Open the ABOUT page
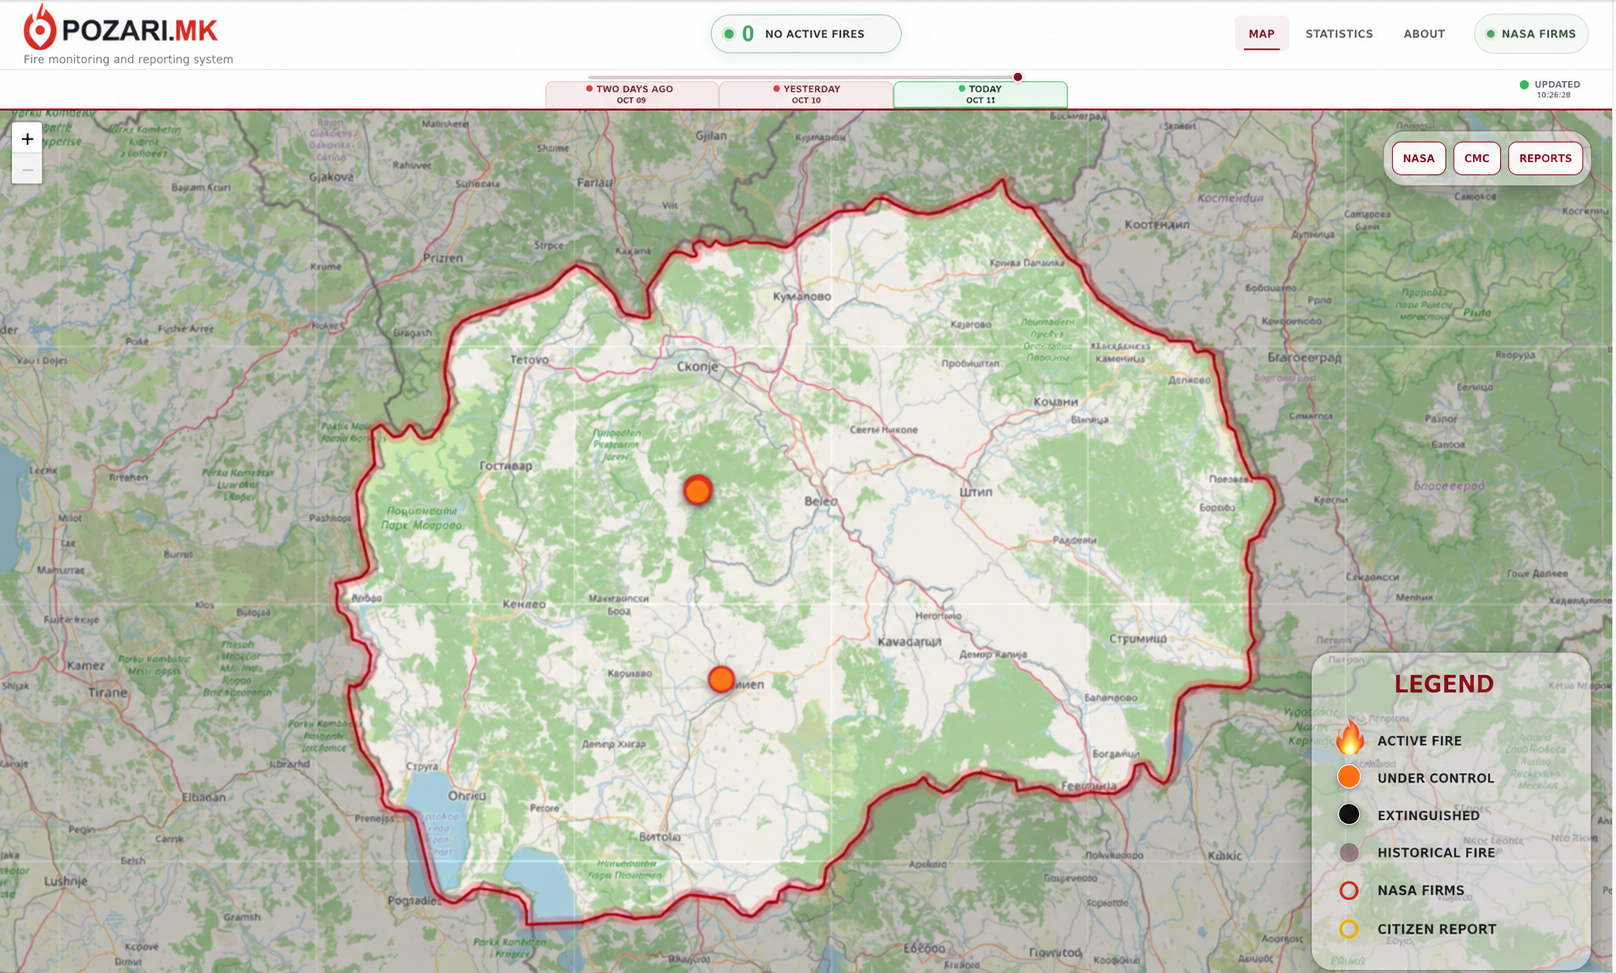1616x973 pixels. click(1424, 34)
